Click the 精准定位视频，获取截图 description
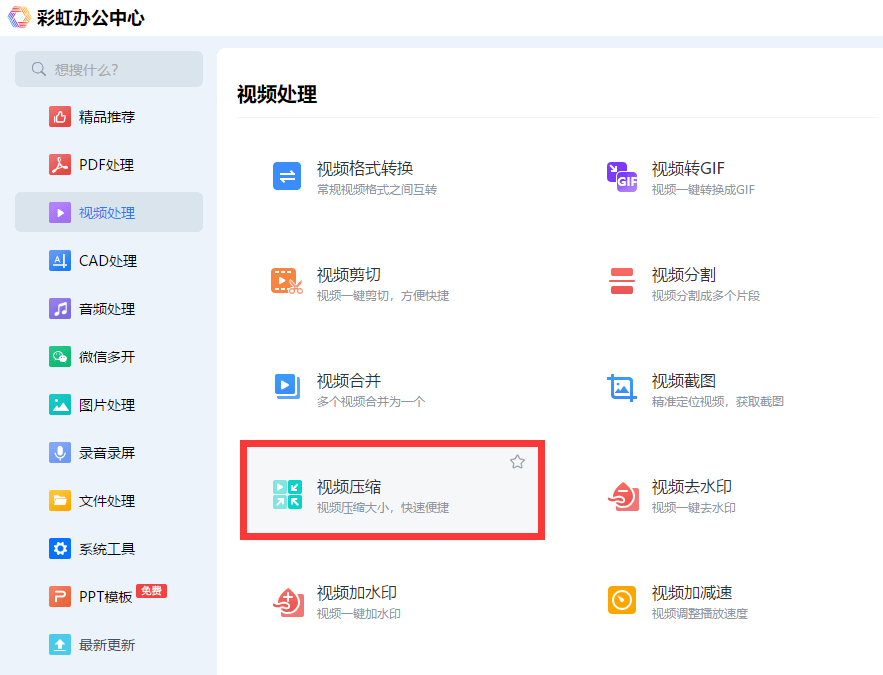The image size is (883, 675). (717, 401)
